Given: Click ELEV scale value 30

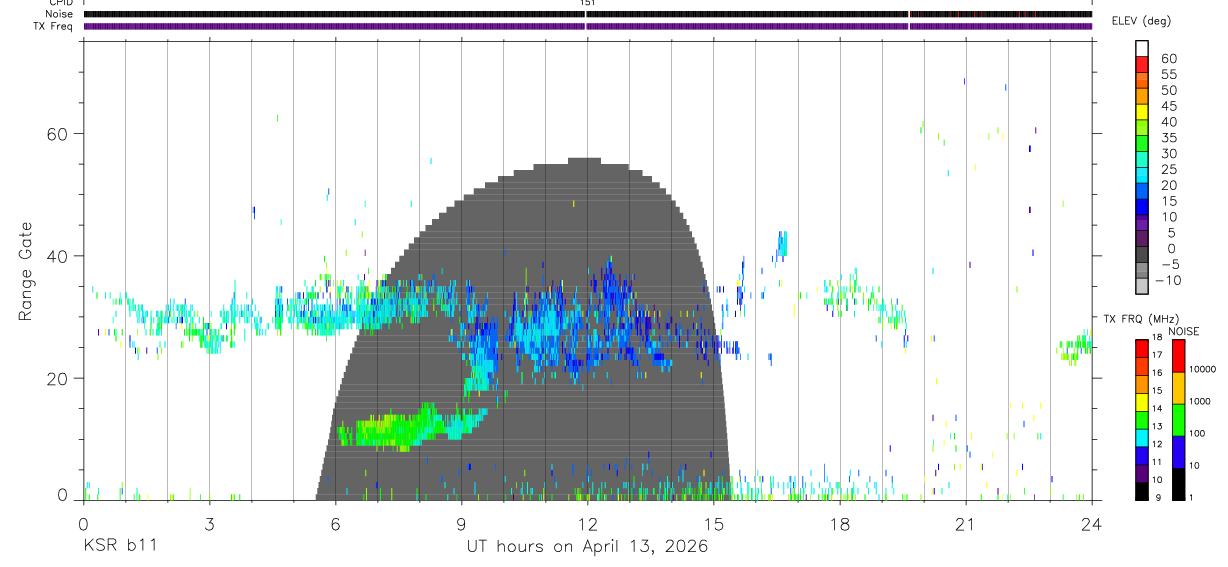Looking at the screenshot, I should click(1167, 154).
